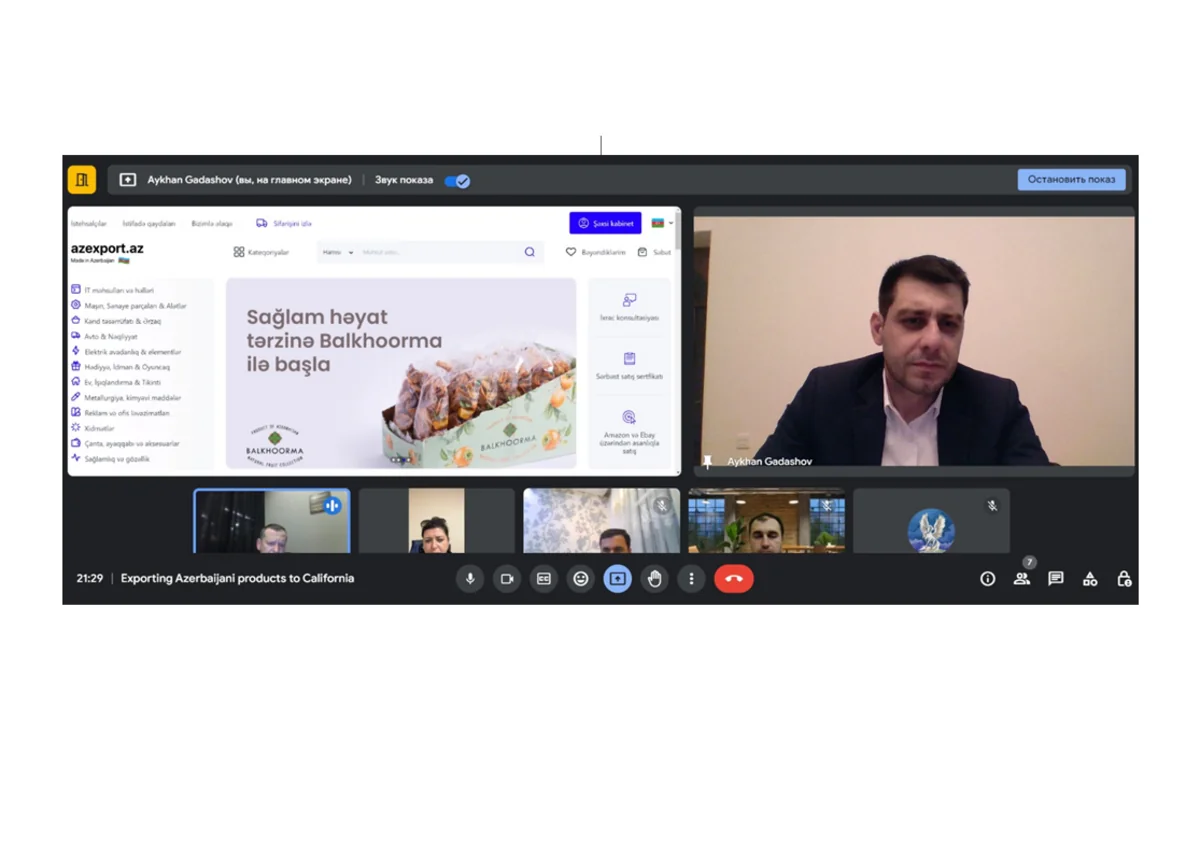Select Elektrik avadanlıq & elementlər category
The width and height of the screenshot is (1200, 848).
(126, 352)
